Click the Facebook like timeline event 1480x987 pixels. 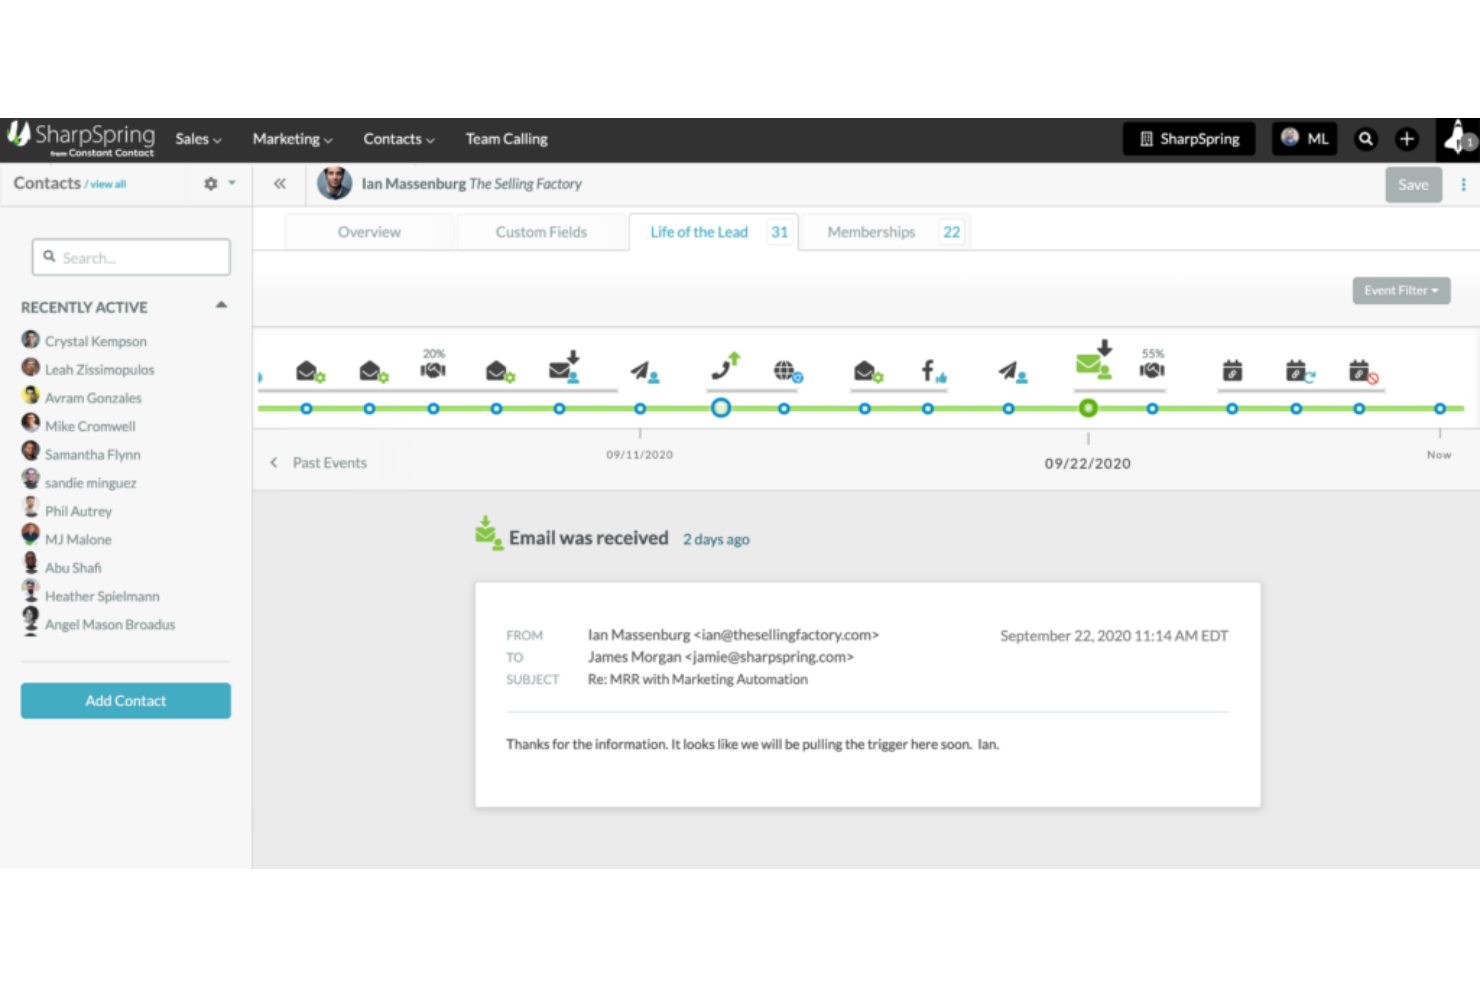coord(929,370)
